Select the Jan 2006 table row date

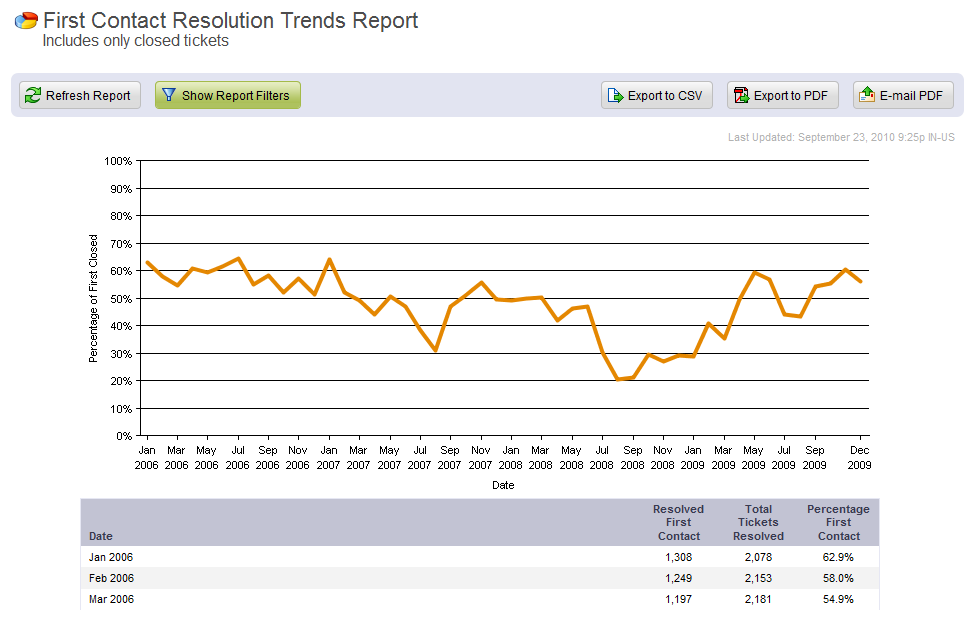click(111, 557)
